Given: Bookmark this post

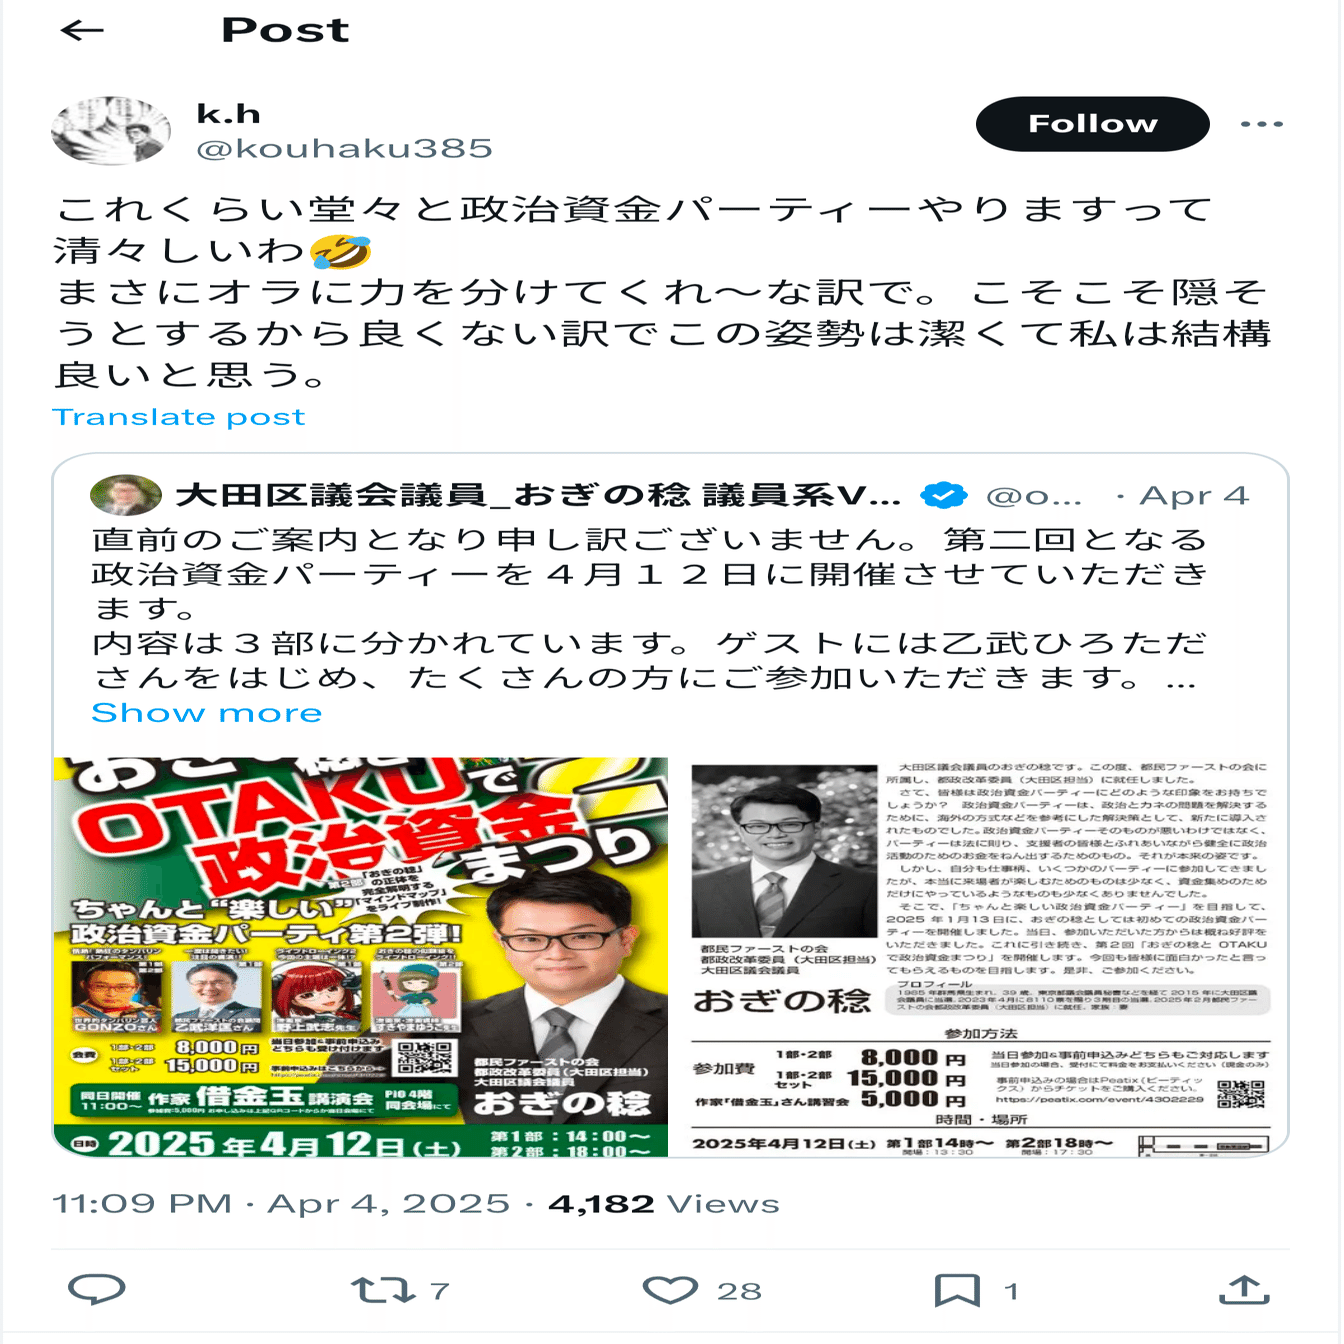Looking at the screenshot, I should (957, 1290).
